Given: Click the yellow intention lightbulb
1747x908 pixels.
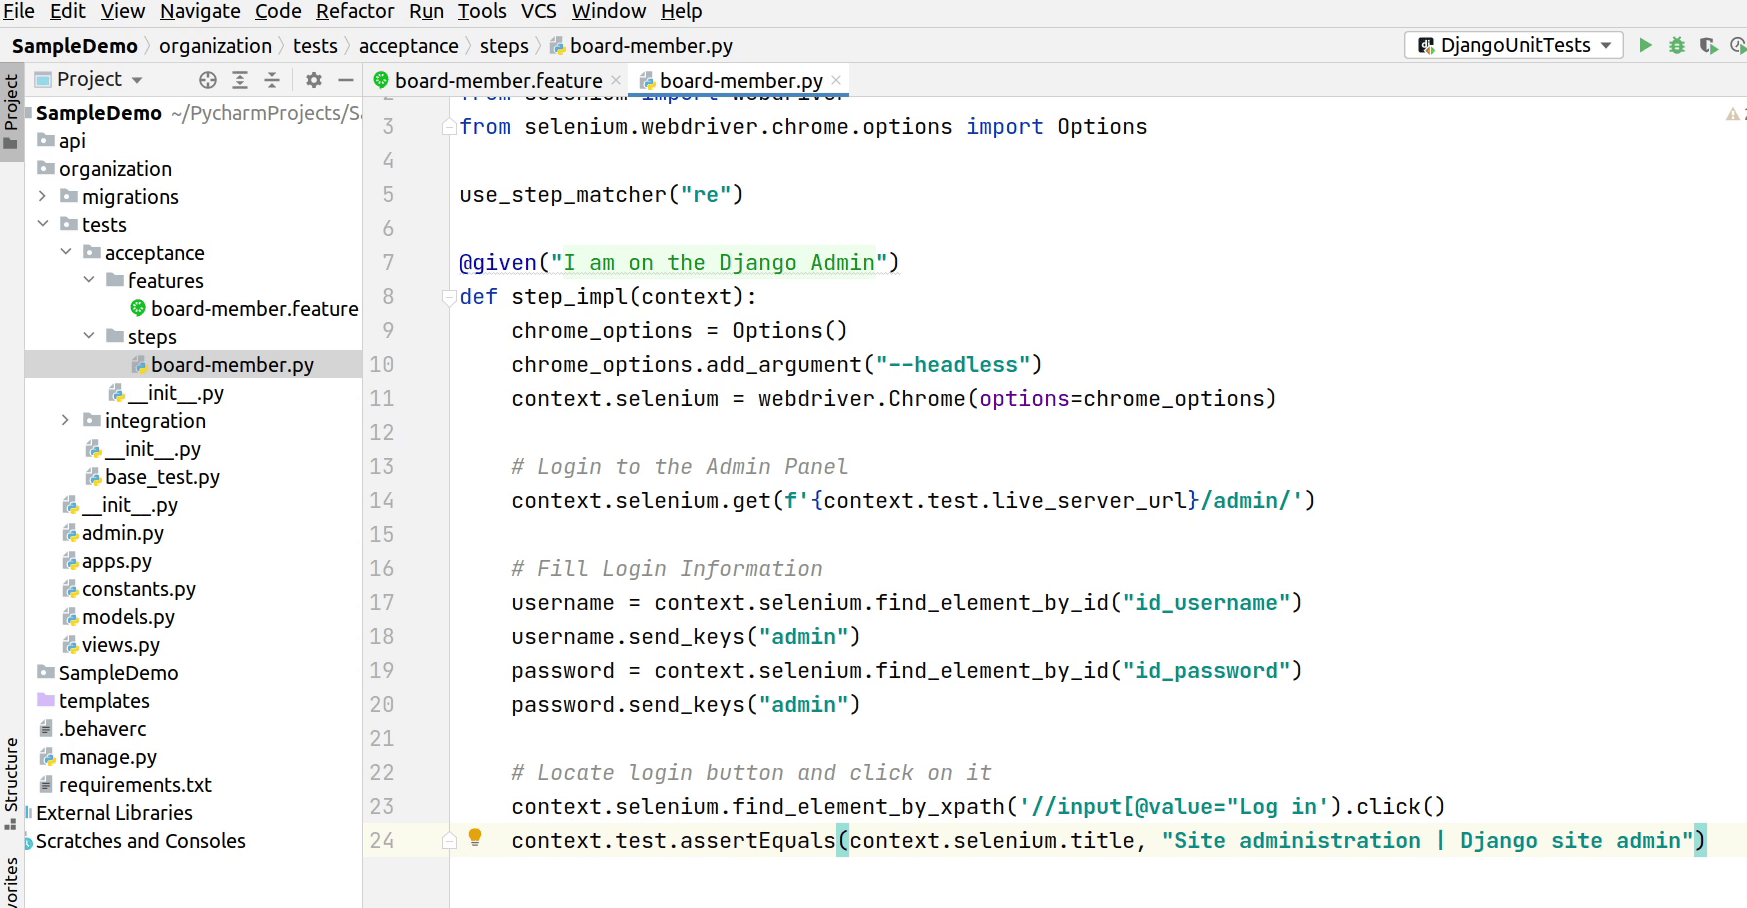Looking at the screenshot, I should [x=475, y=838].
